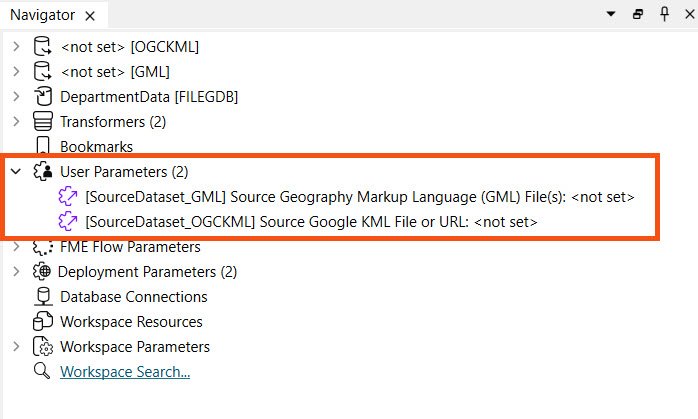Screen dimensions: 698x419
Task: Select FME Flow Parameters tree item
Action: point(130,247)
